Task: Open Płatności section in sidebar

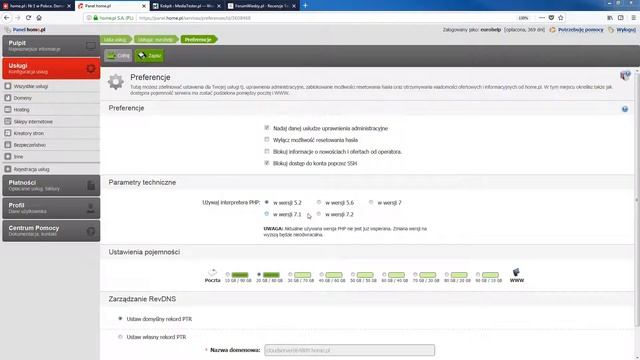Action: (51, 186)
